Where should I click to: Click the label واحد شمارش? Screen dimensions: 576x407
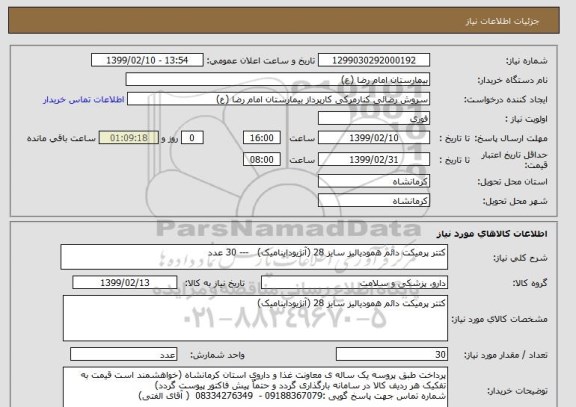217,355
